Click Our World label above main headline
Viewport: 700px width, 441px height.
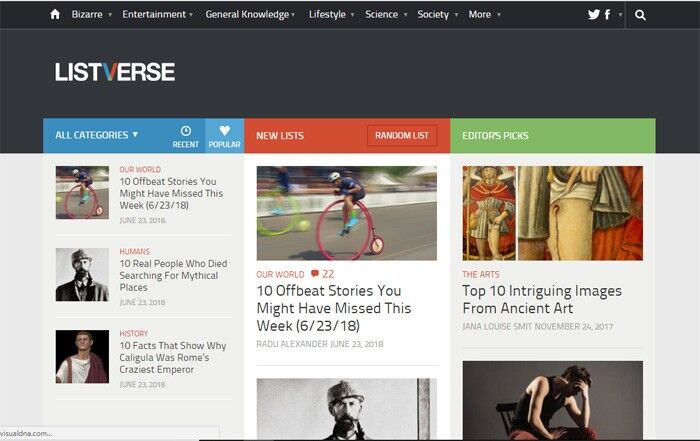tap(280, 274)
